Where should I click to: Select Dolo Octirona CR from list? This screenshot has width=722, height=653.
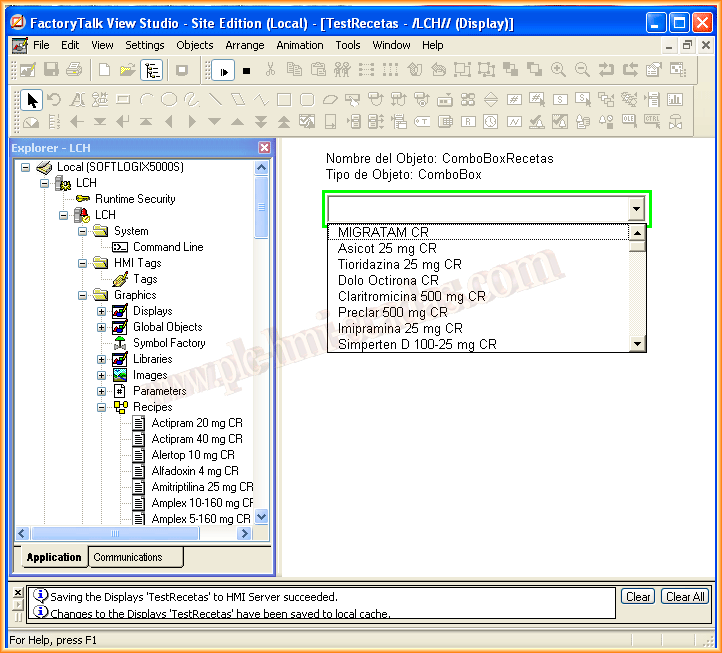(388, 280)
